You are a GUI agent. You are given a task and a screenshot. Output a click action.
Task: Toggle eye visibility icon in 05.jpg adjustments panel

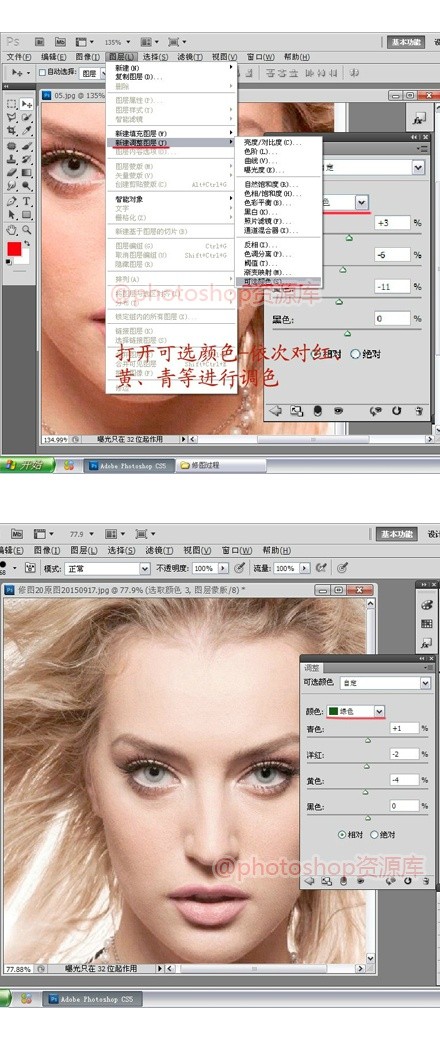339,411
